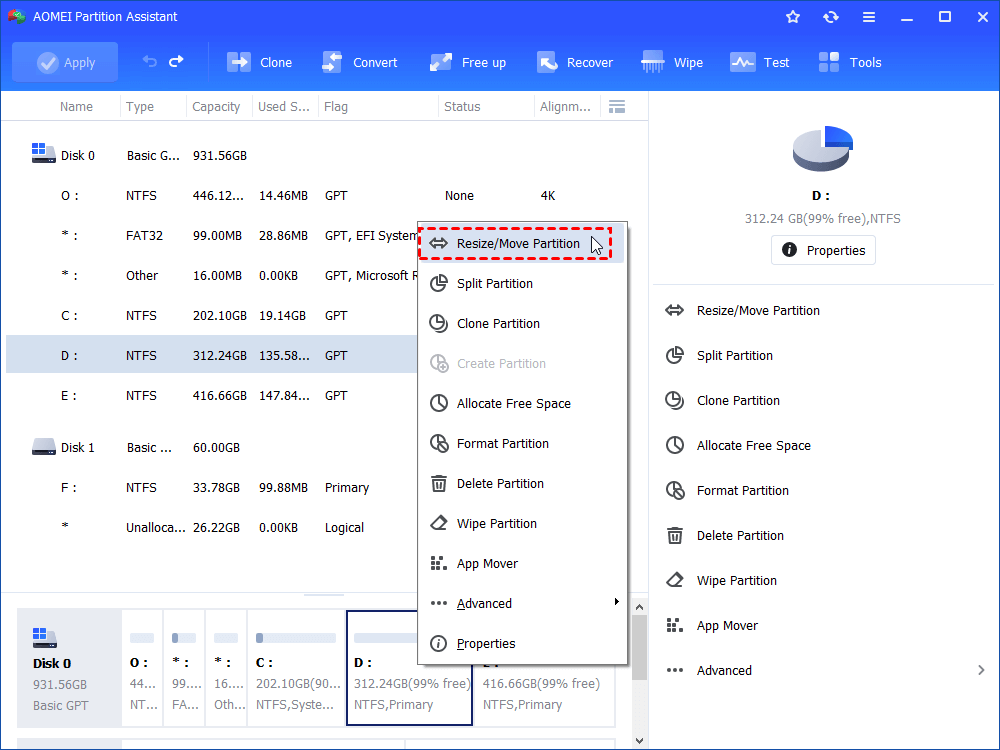Run the disk Test tool
The image size is (1000, 750).
pyautogui.click(x=760, y=61)
